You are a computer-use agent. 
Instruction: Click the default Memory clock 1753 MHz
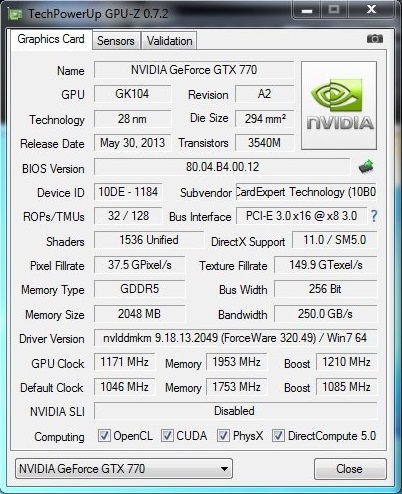[x=236, y=387]
